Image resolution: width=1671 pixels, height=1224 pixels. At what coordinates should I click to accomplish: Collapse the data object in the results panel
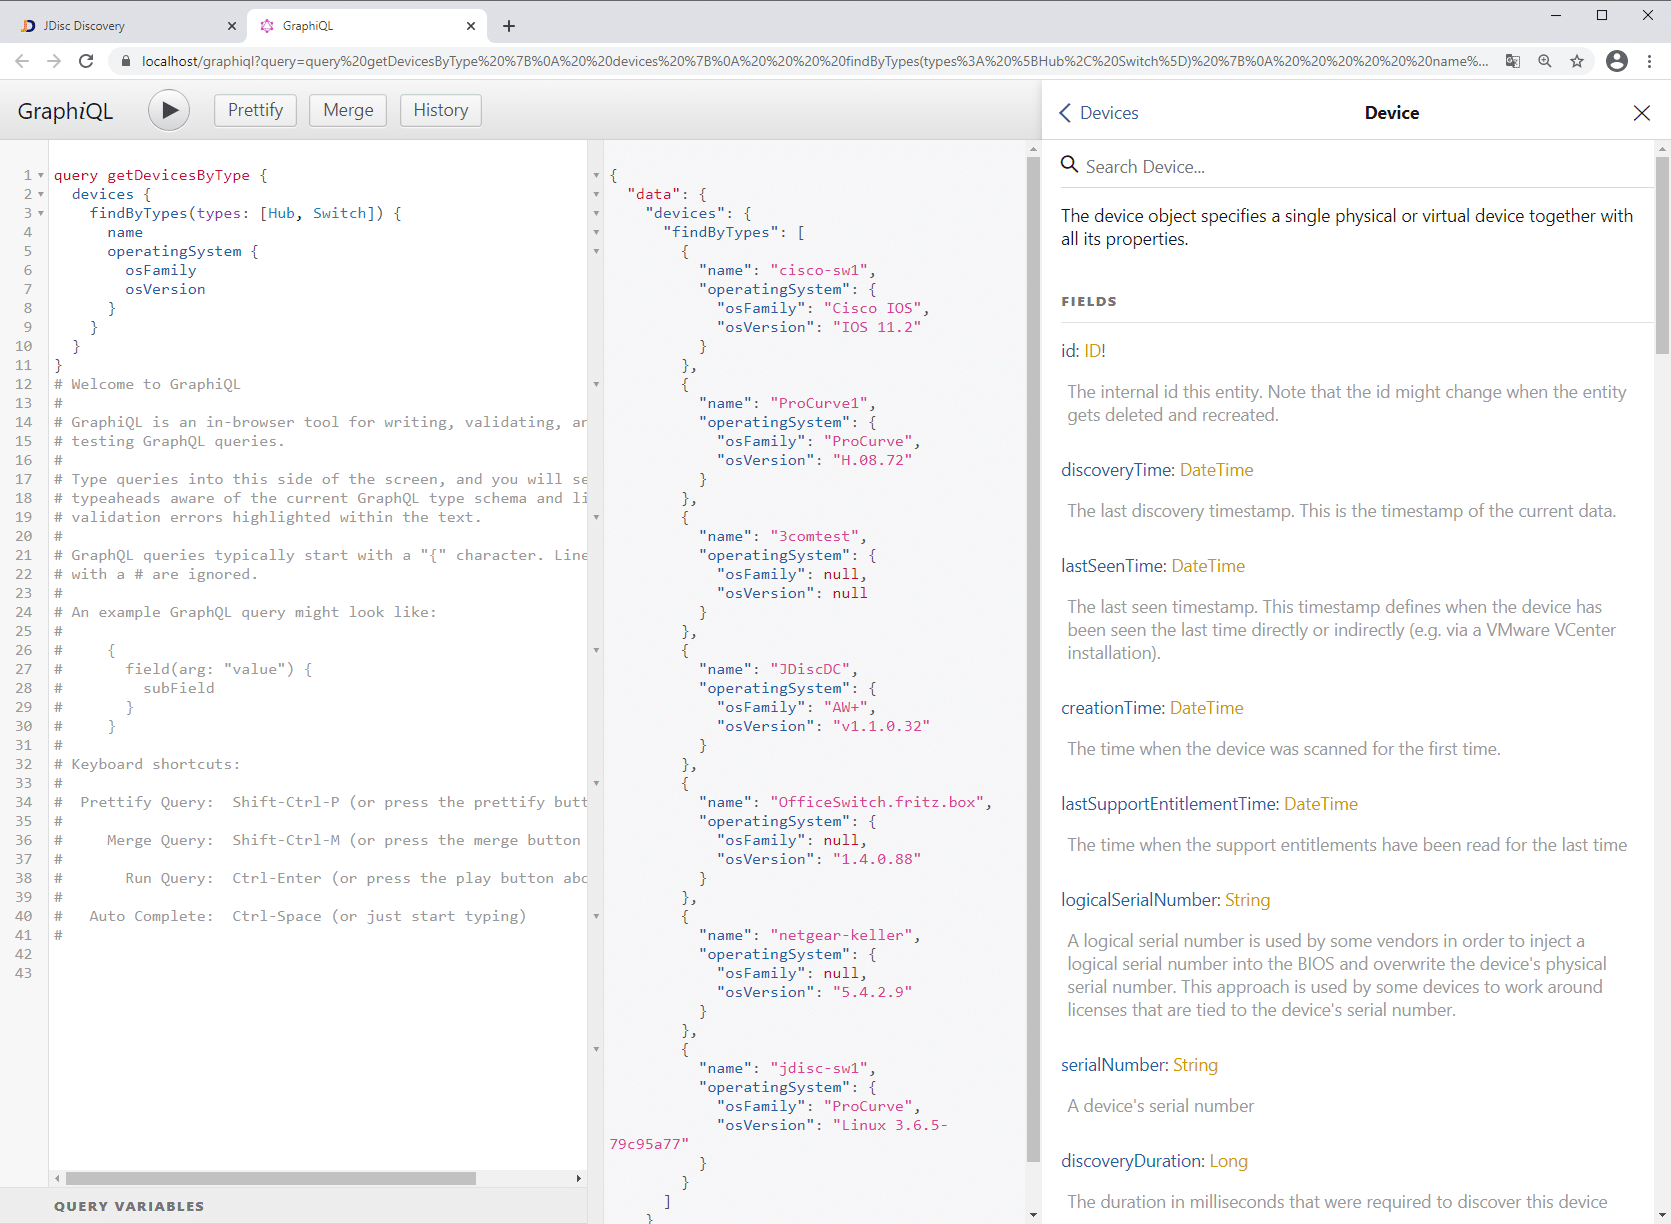[597, 193]
